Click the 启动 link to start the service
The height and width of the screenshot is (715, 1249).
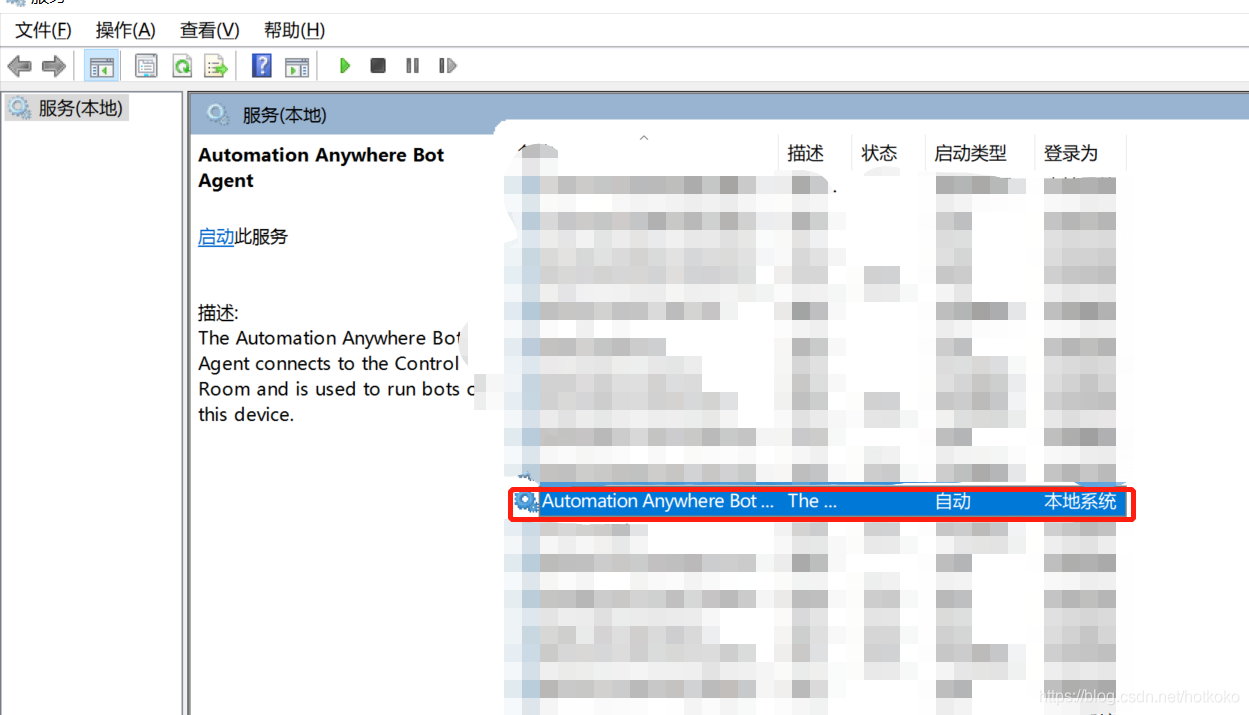(x=217, y=236)
